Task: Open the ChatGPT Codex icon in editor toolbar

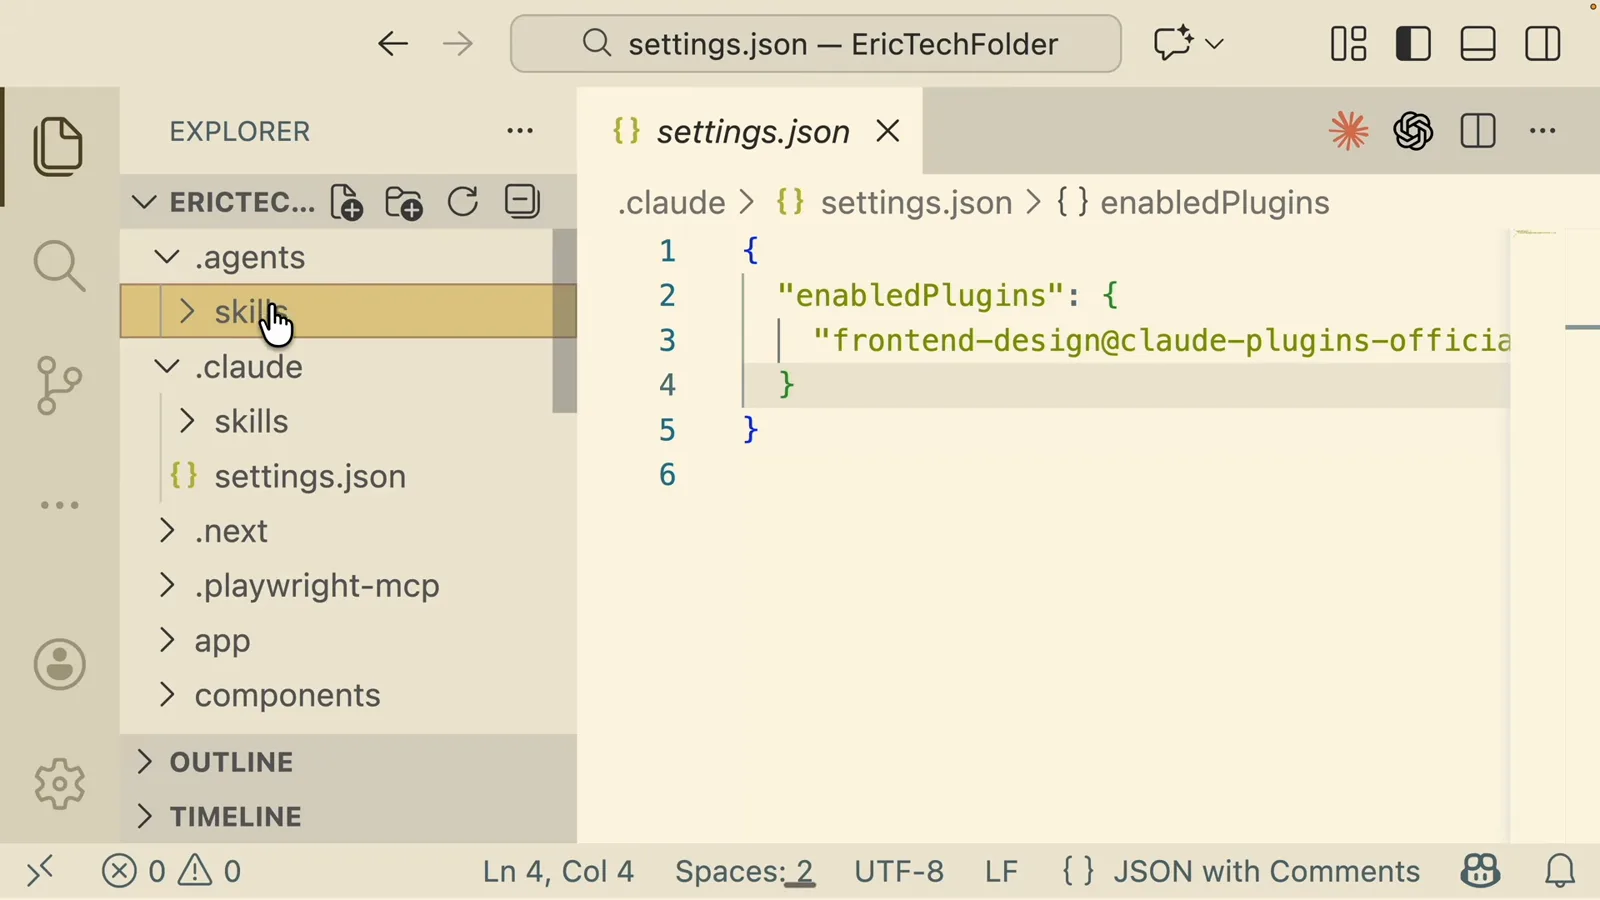Action: 1413,131
